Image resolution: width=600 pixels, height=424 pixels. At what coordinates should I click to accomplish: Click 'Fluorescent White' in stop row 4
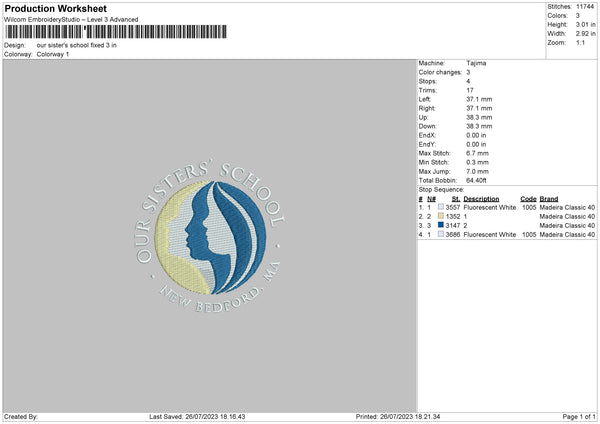(489, 235)
